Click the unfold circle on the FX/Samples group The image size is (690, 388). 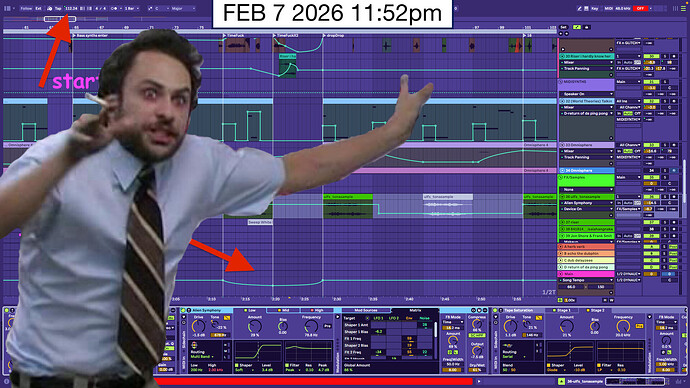561,177
